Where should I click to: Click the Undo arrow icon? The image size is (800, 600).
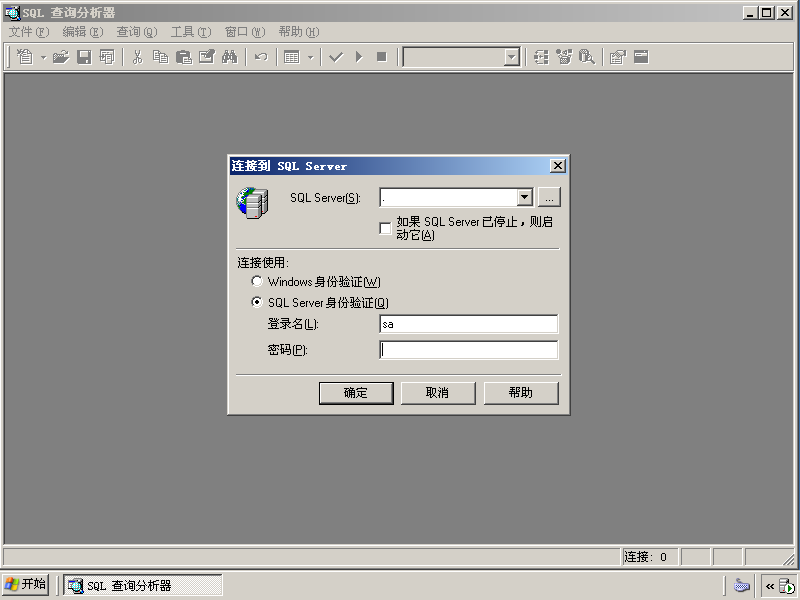coord(261,57)
